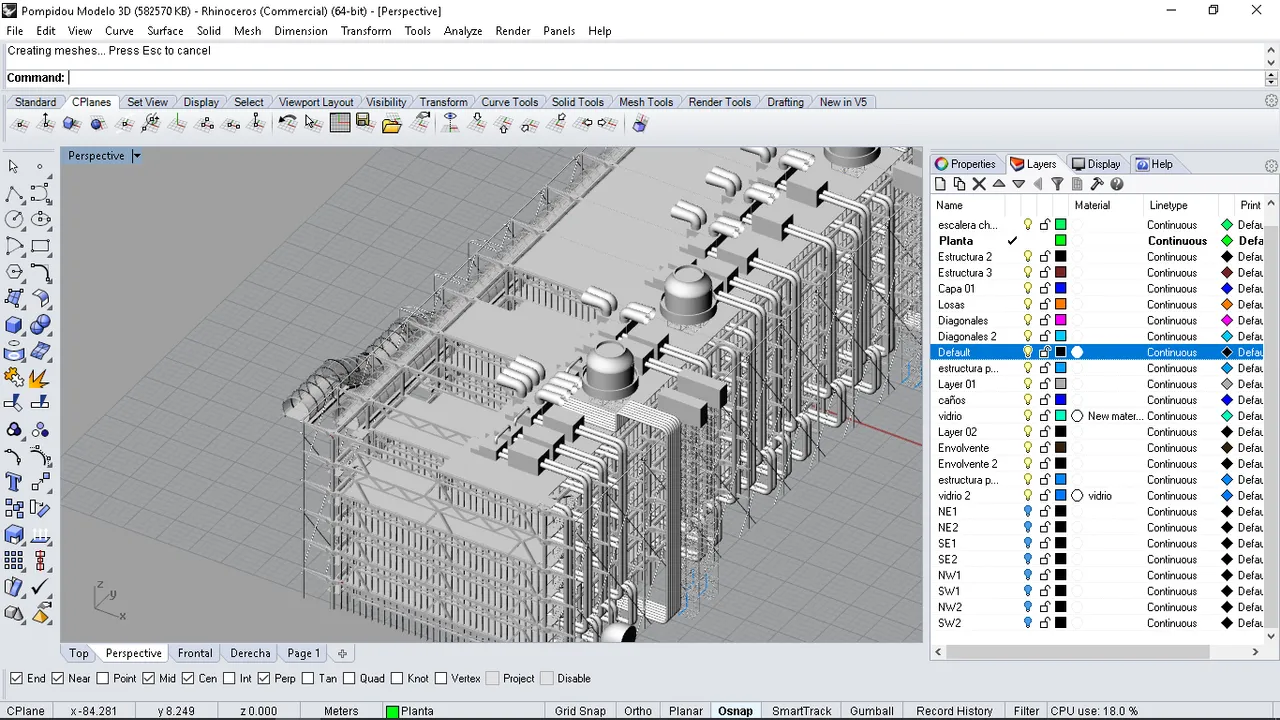1280x720 pixels.
Task: Toggle the End osnap checkbox
Action: 16,678
